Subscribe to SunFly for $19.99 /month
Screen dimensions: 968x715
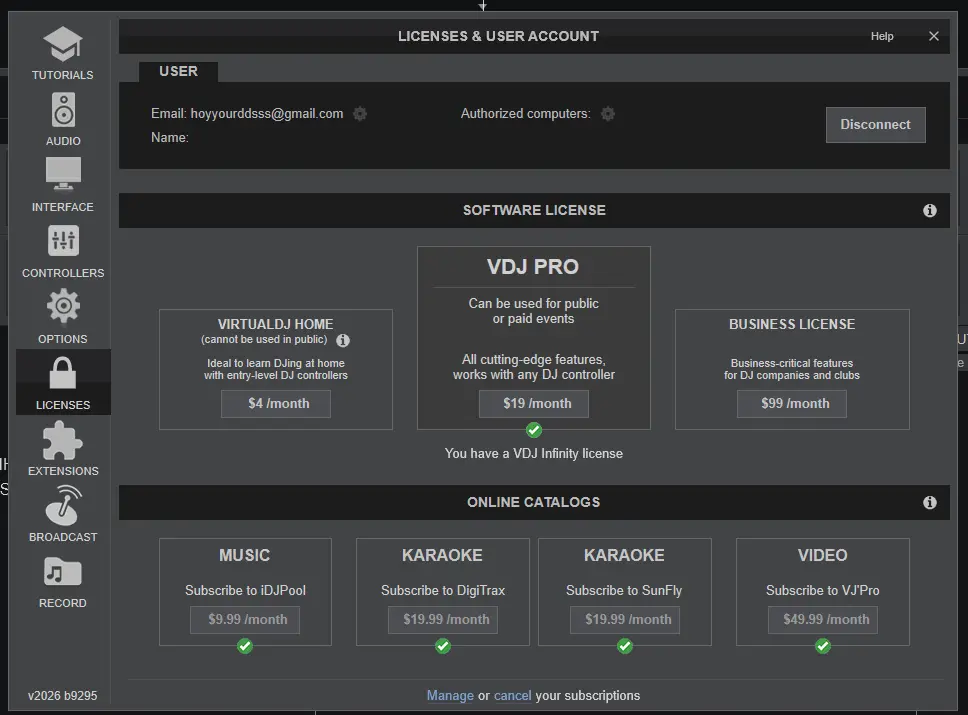(625, 620)
